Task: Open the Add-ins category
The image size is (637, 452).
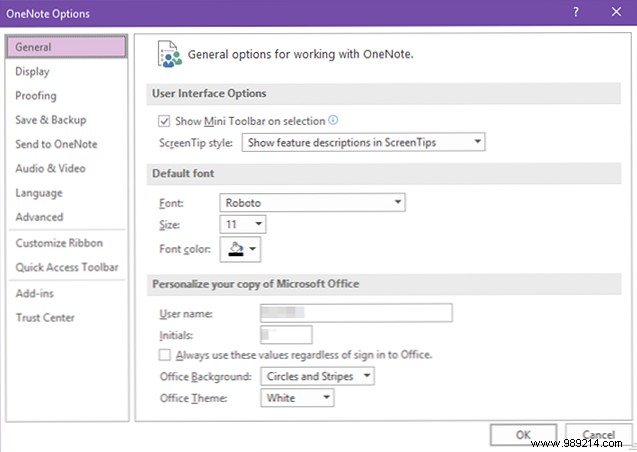Action: 66,293
